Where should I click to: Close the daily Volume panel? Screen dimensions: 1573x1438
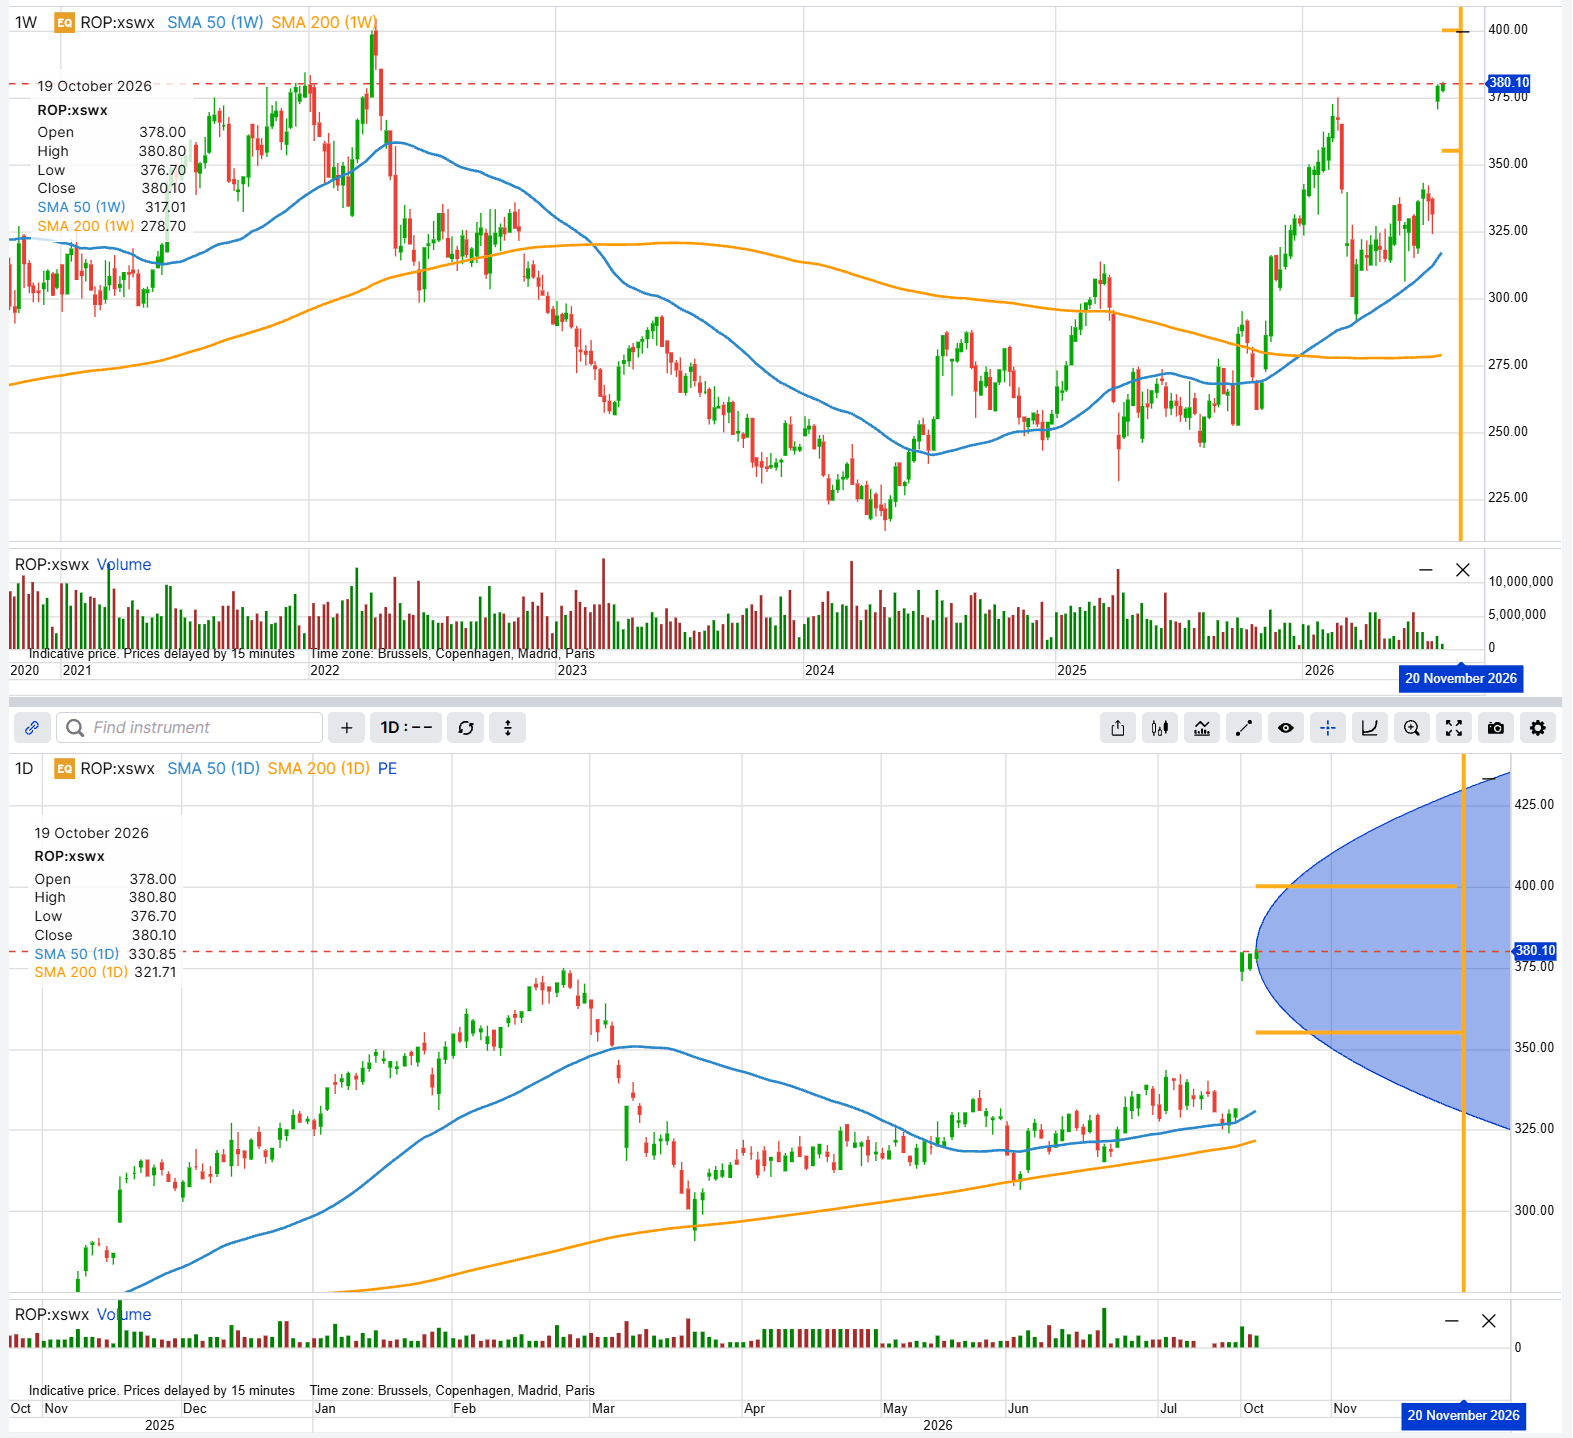click(x=1489, y=1321)
